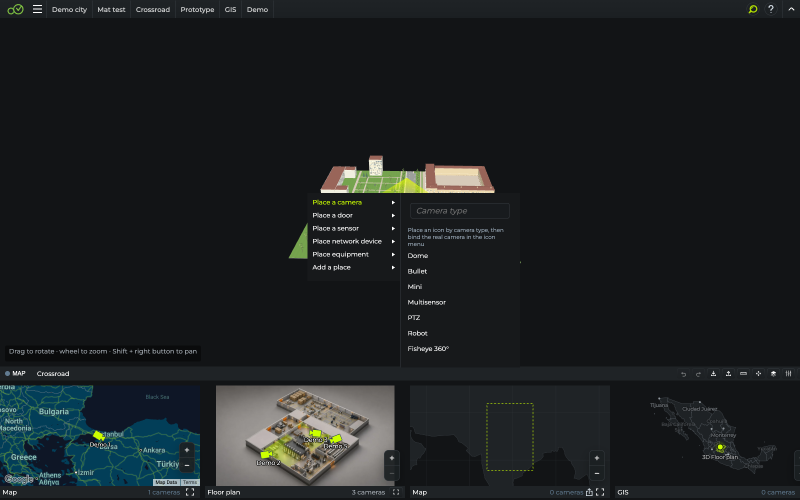
Task: Expand Floor plan card to fullscreen
Action: coord(396,492)
